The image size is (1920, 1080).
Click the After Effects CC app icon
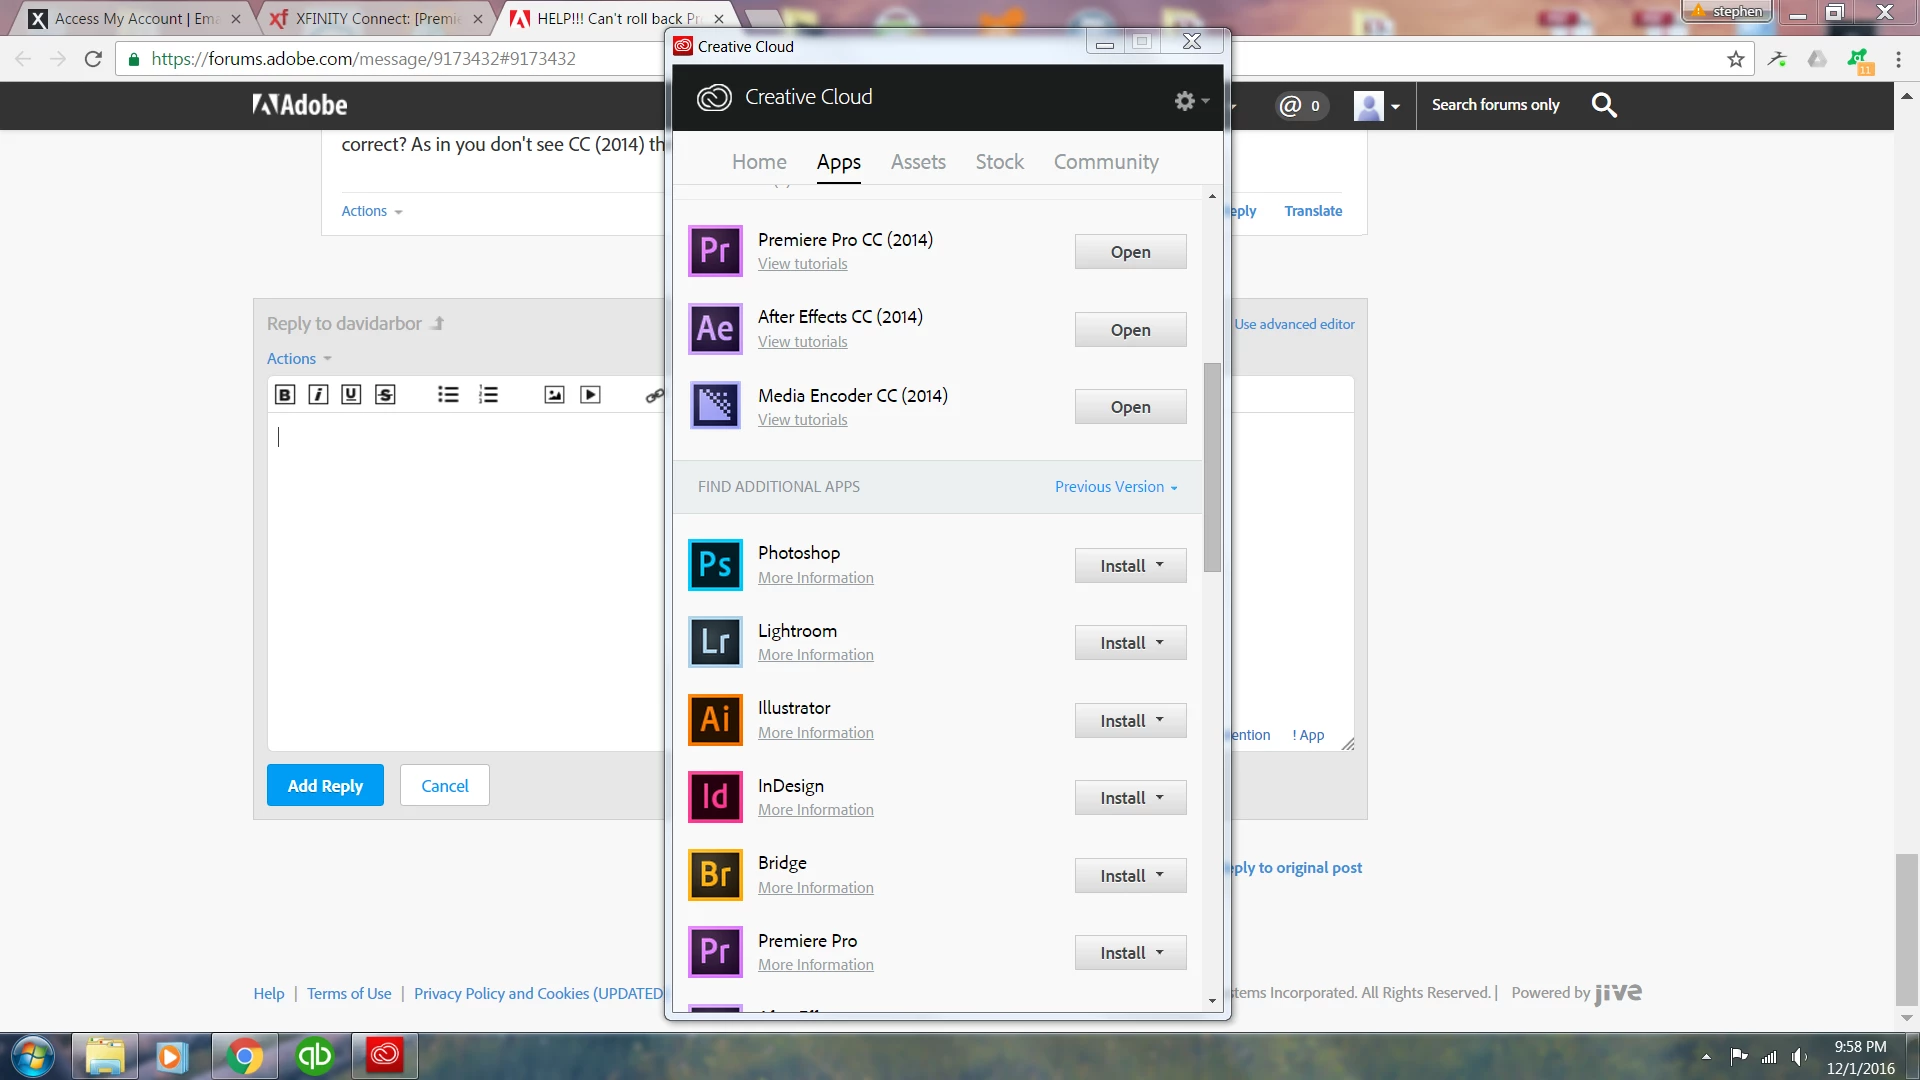pos(715,329)
